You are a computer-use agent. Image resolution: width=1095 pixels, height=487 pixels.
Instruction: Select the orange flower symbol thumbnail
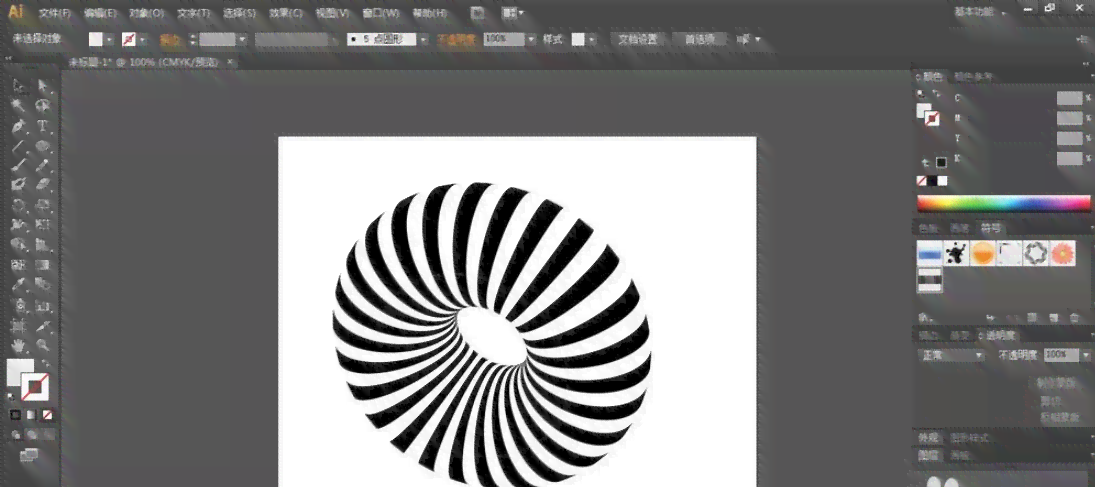pos(1062,253)
